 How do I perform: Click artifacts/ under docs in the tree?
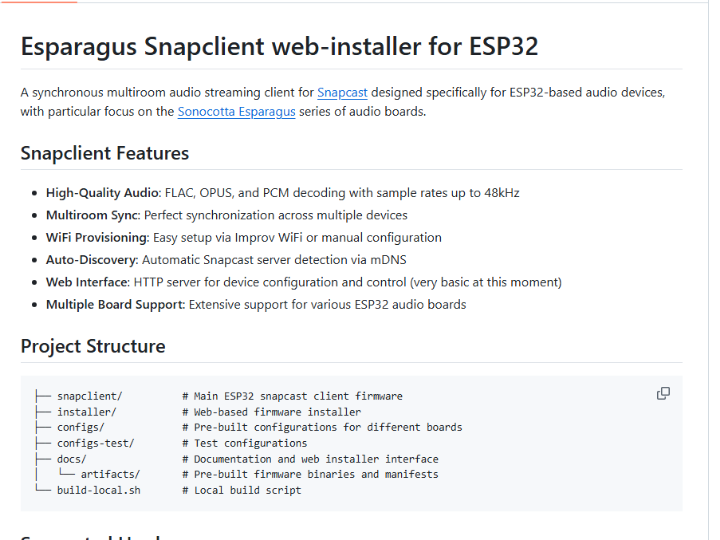110,474
